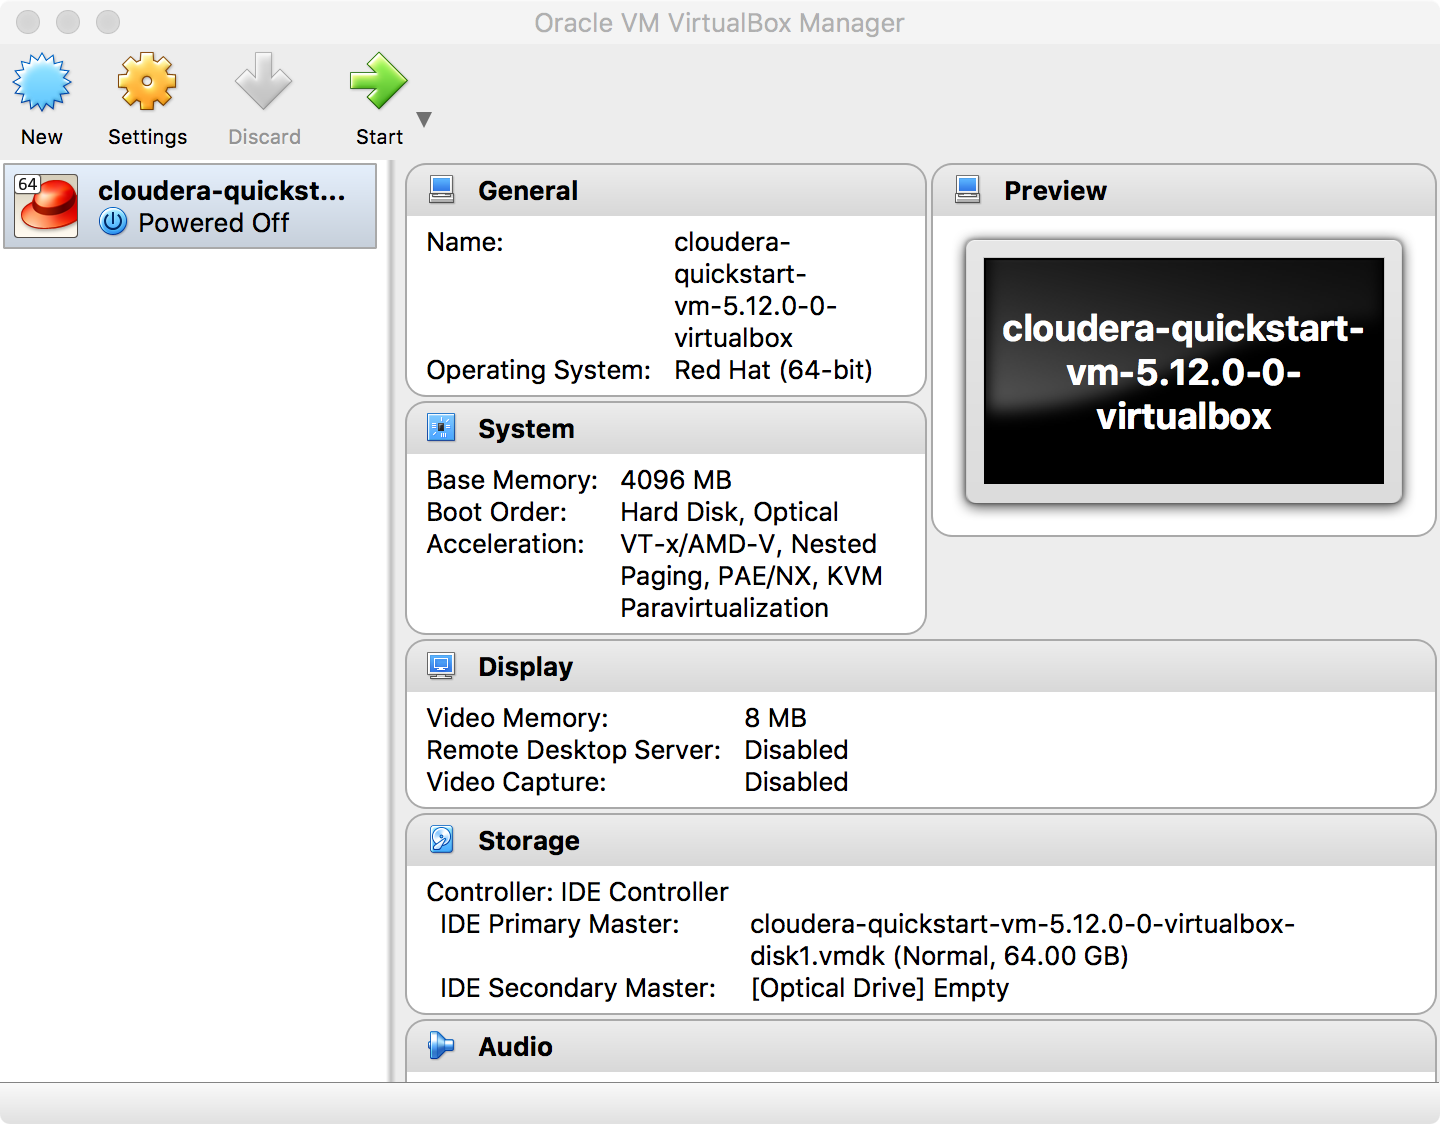1440x1124 pixels.
Task: Click the IDE Secondary Master optical drive value
Action: click(879, 988)
